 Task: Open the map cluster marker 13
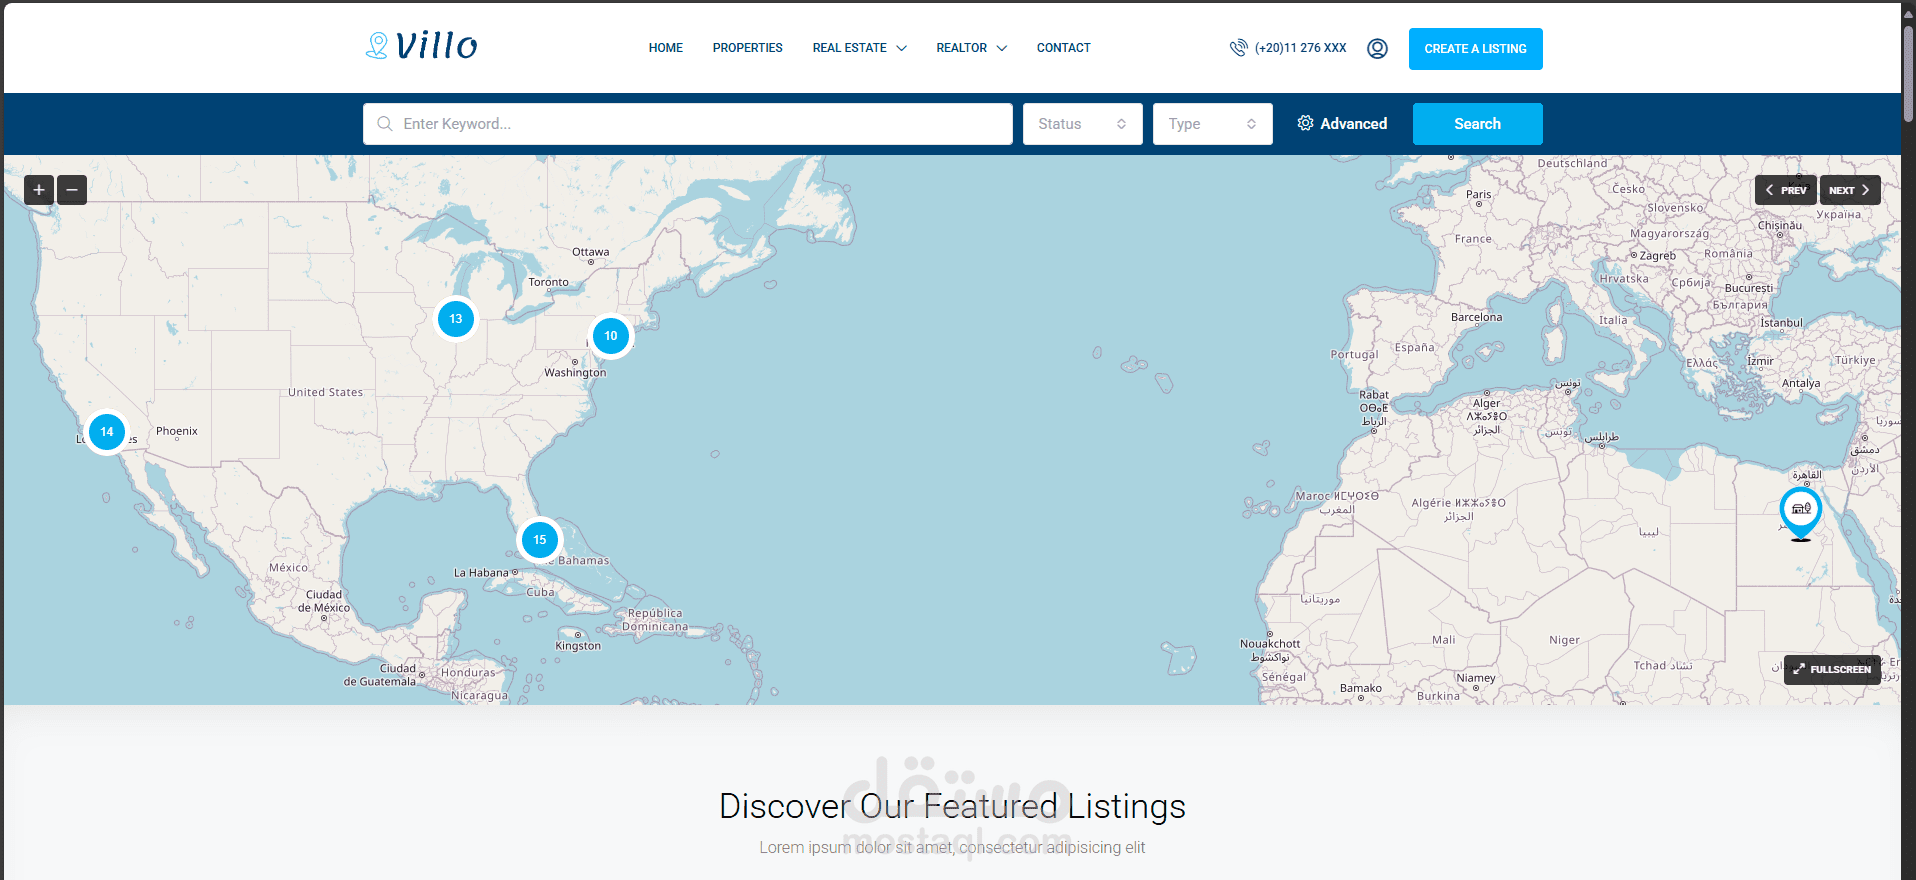456,319
